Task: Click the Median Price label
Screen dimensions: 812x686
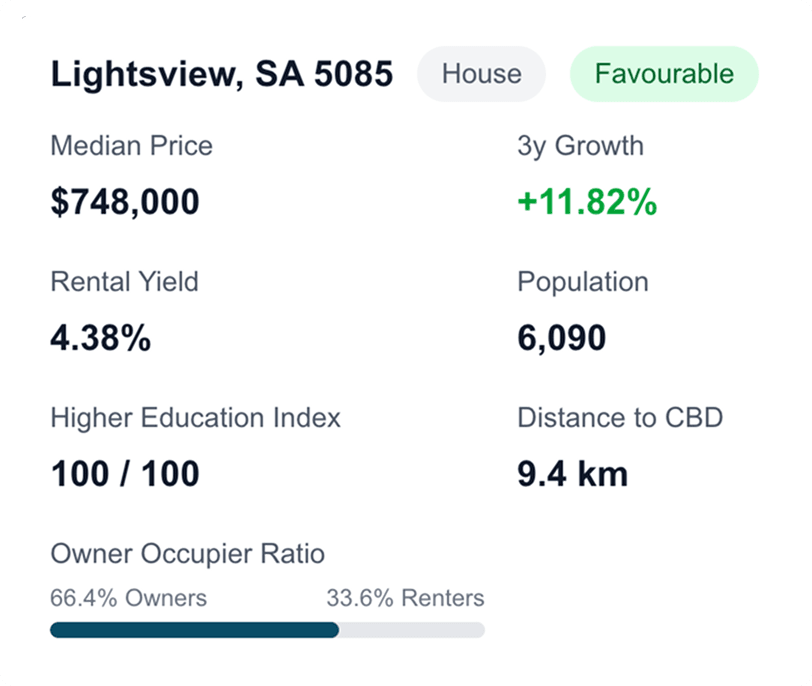Action: 131,146
